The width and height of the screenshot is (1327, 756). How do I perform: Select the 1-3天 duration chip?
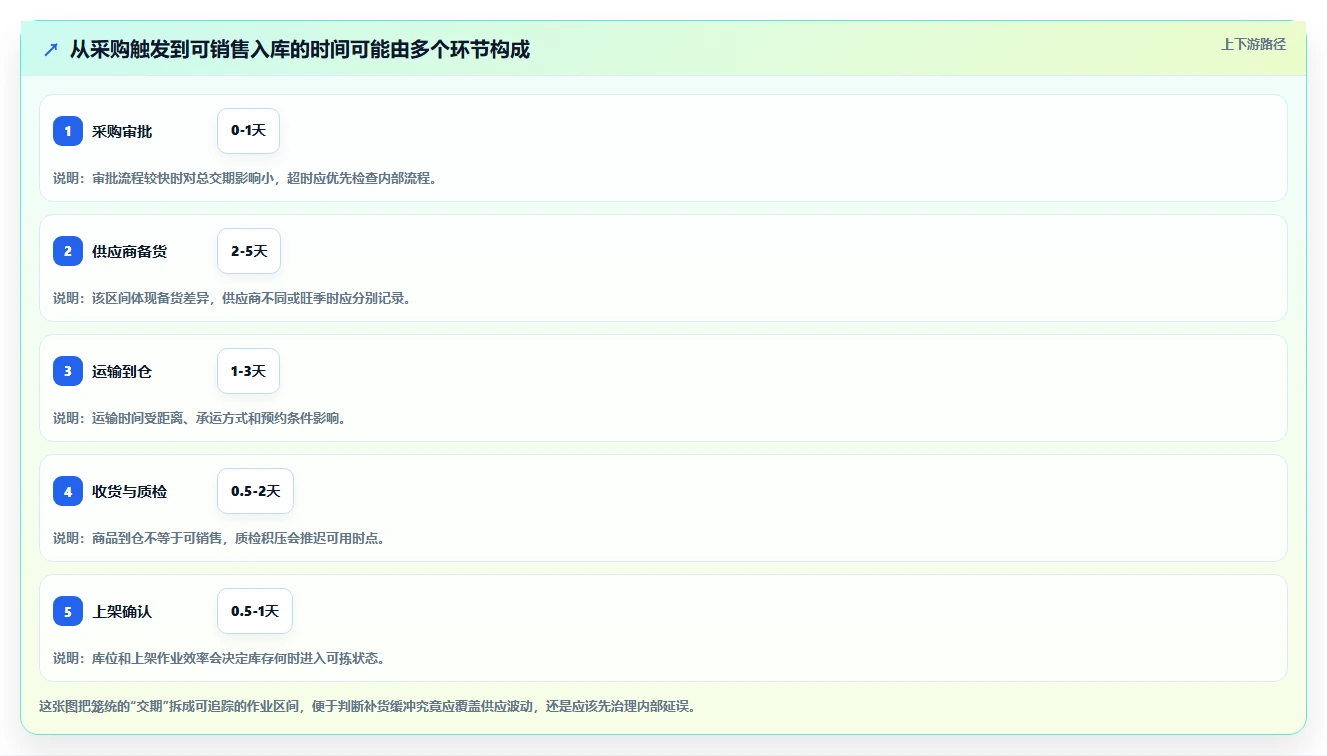[x=248, y=371]
